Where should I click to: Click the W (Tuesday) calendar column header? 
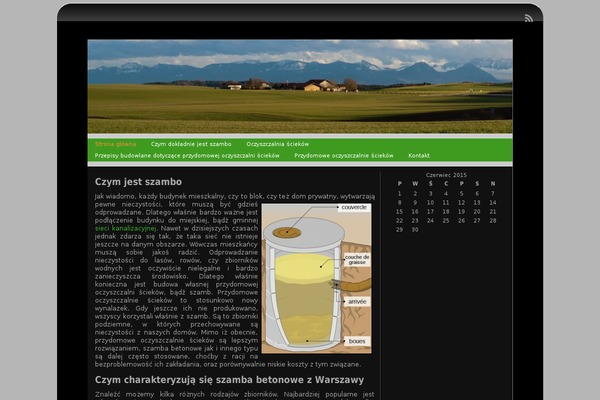(x=415, y=184)
